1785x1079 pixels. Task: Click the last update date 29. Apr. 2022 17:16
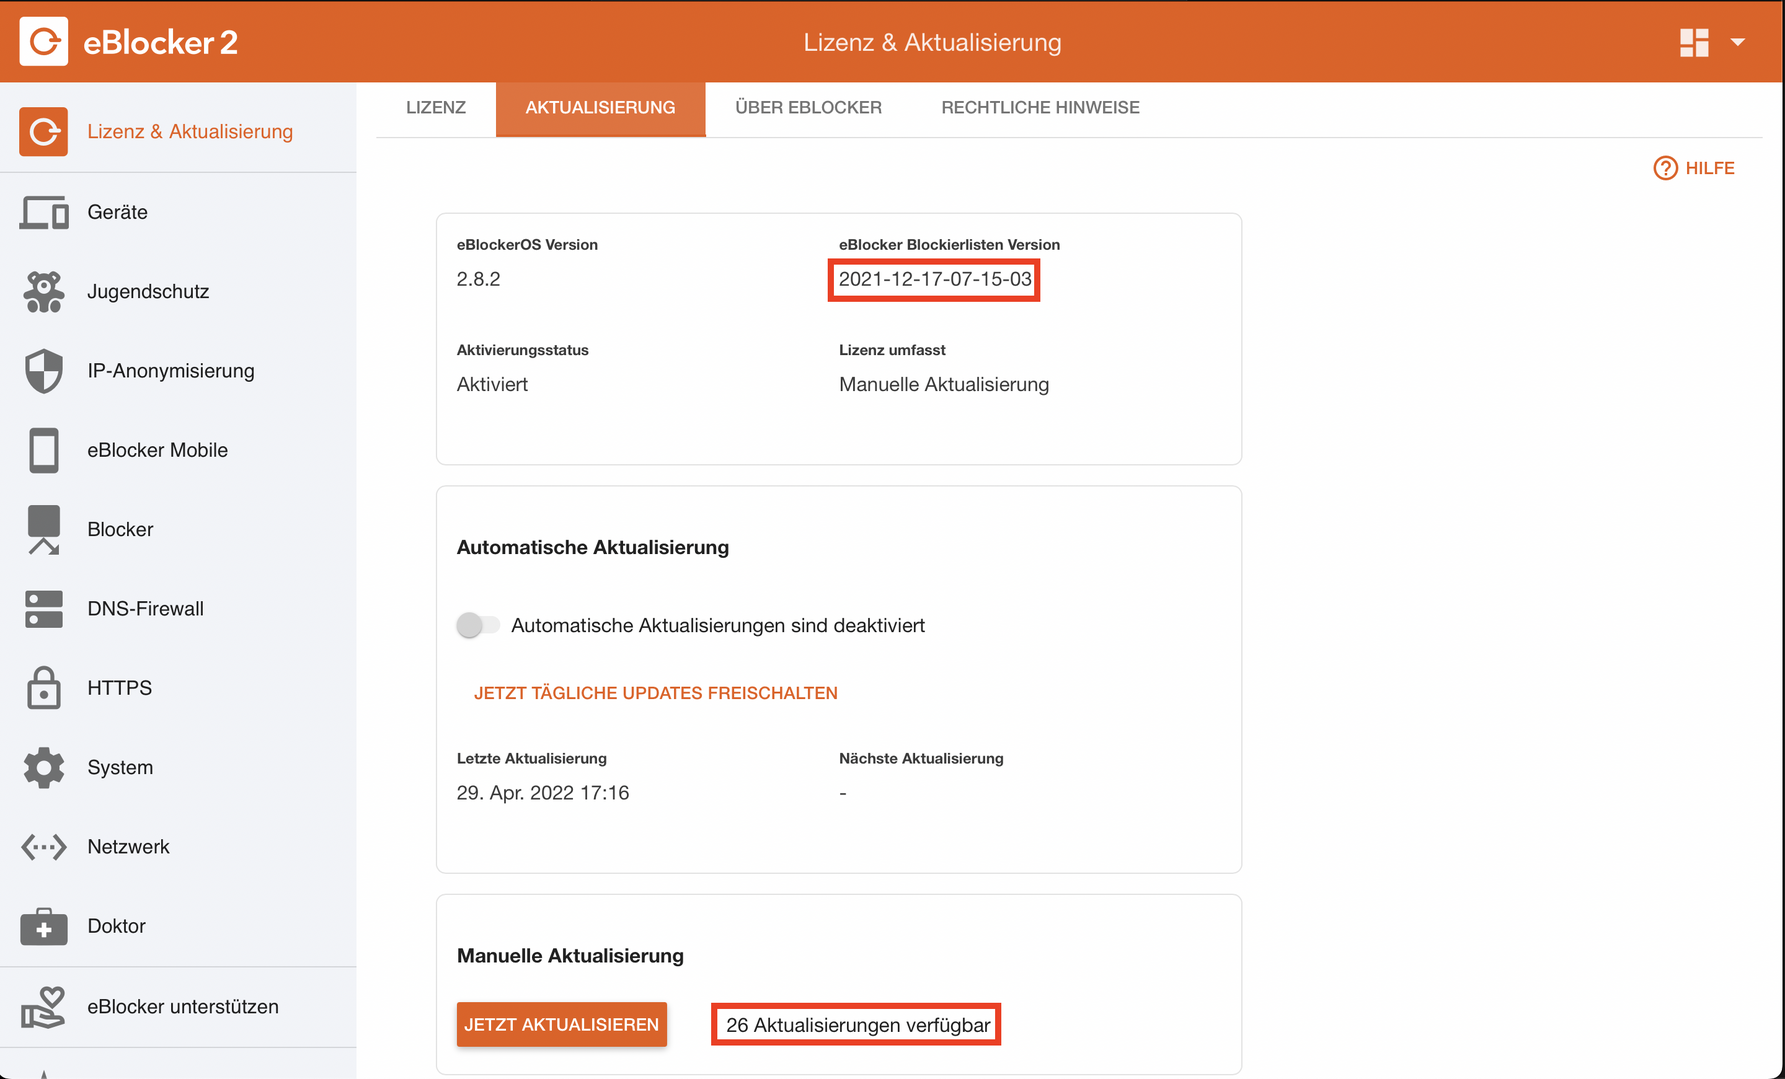543,793
